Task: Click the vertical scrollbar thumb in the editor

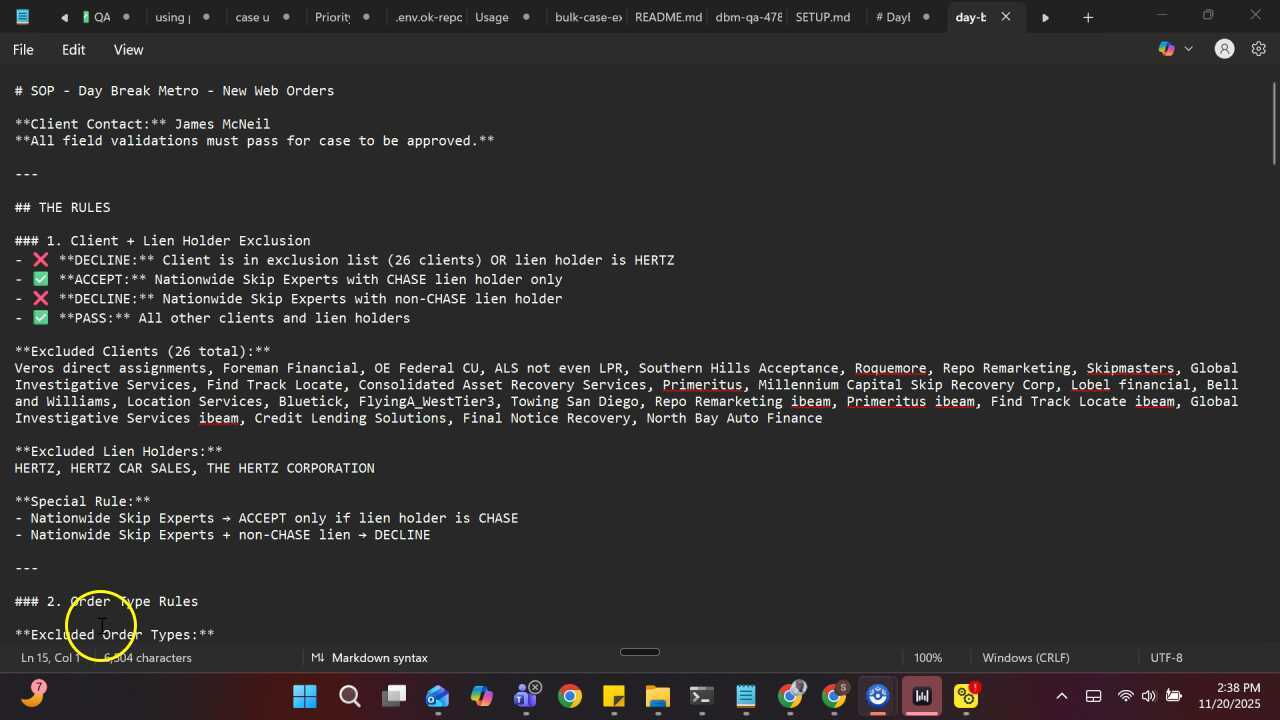Action: point(1273,124)
